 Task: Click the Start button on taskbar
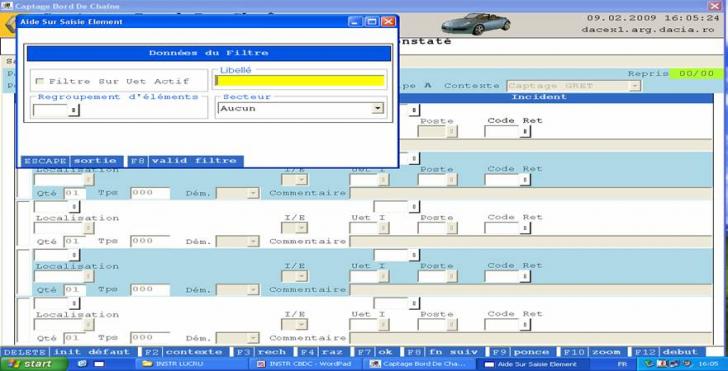(34, 364)
